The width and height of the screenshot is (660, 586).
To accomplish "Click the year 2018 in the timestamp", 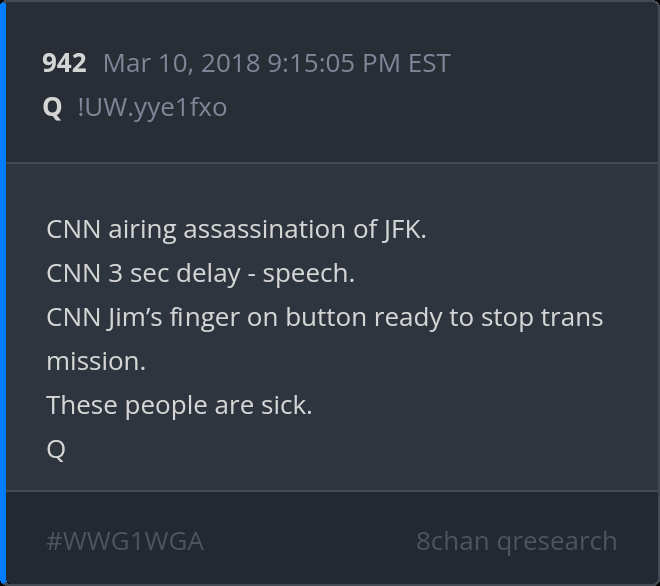I will click(230, 63).
